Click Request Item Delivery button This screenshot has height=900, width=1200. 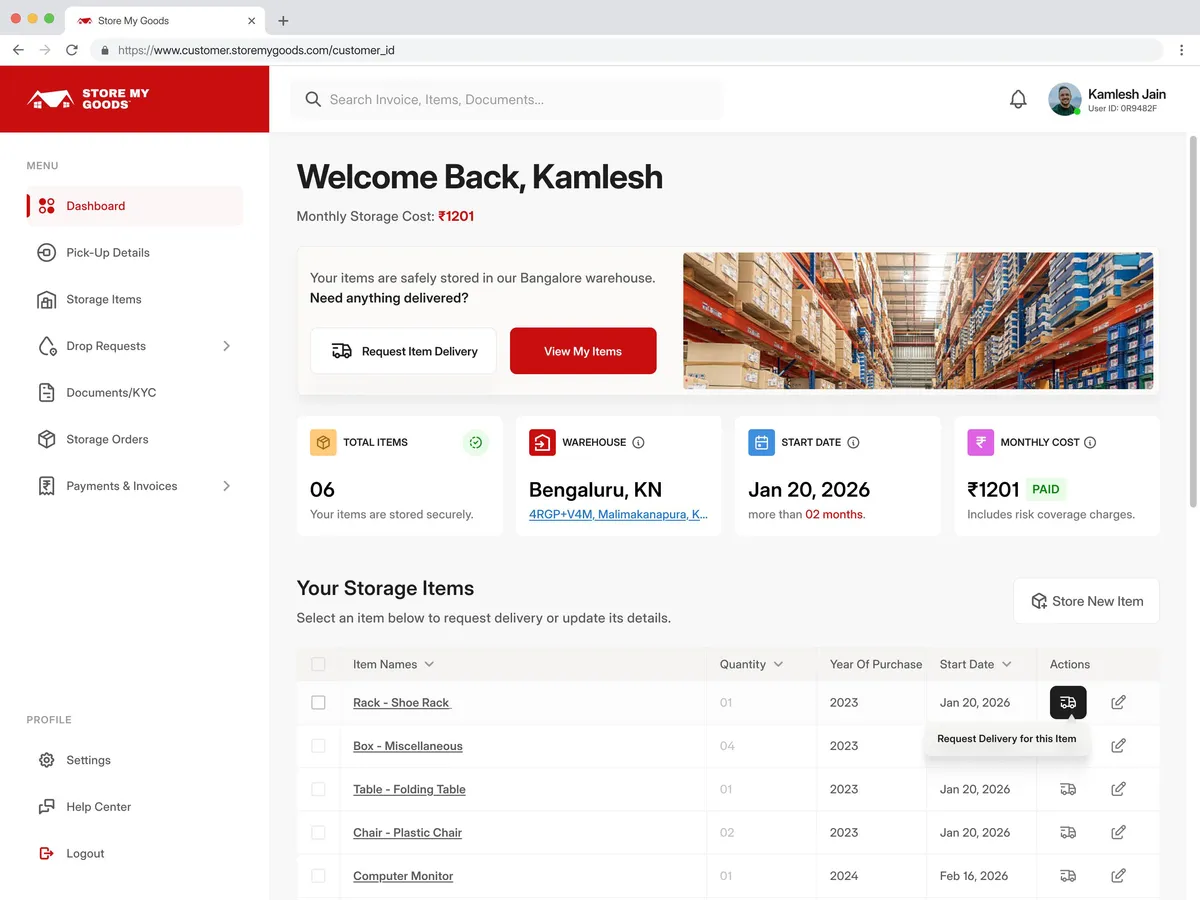pyautogui.click(x=403, y=351)
